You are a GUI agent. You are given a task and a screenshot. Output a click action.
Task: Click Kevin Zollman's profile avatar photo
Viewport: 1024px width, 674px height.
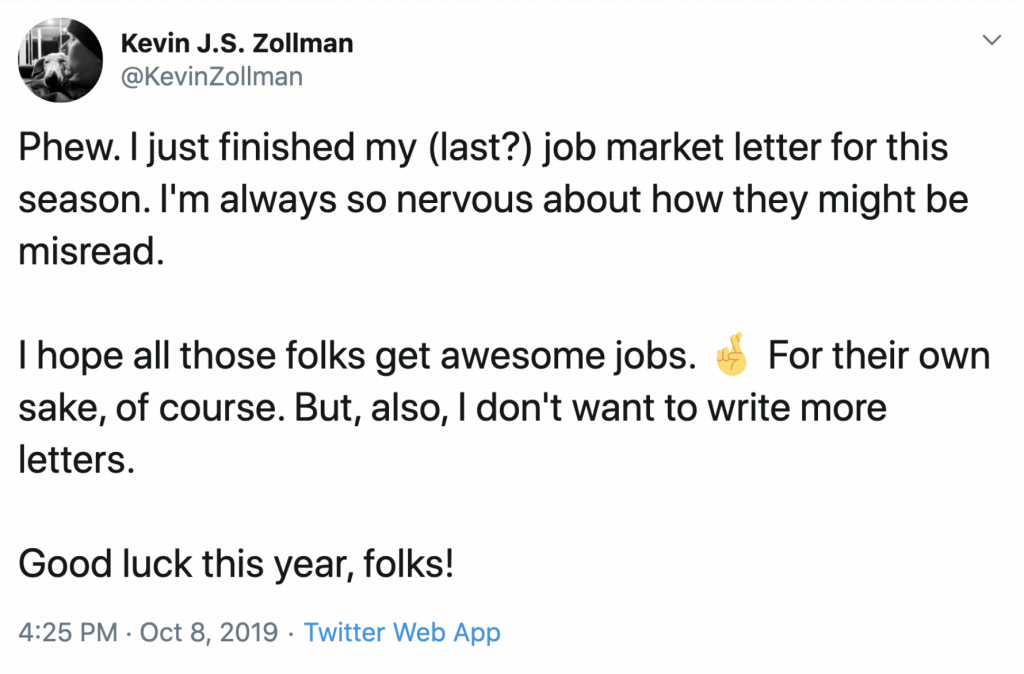point(60,60)
